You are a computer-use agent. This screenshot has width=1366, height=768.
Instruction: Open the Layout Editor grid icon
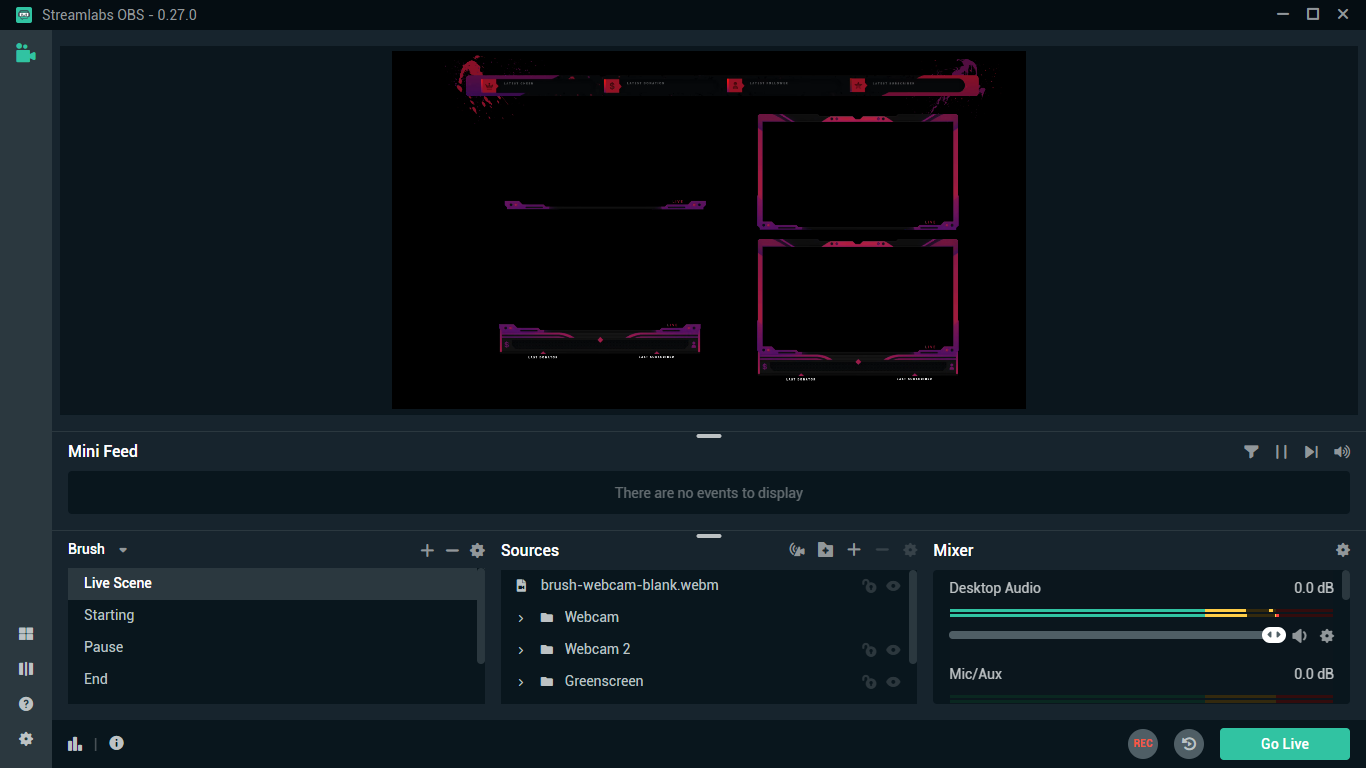[26, 634]
